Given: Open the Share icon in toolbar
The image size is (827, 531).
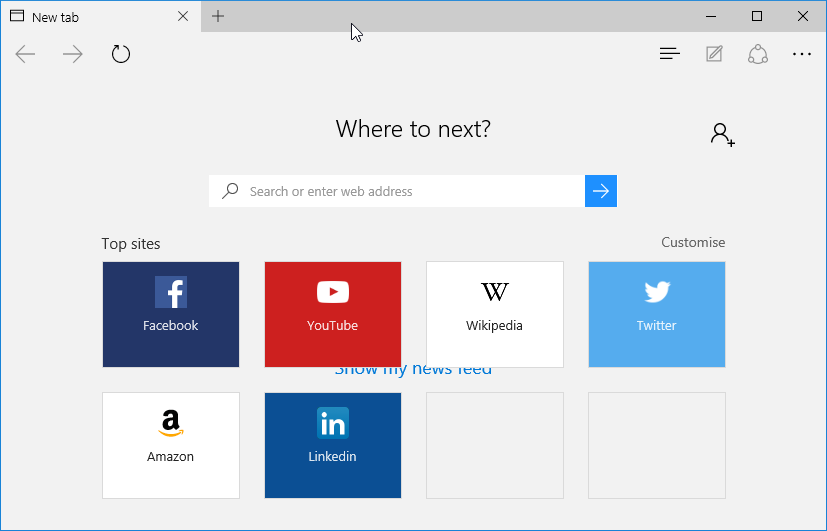Looking at the screenshot, I should pyautogui.click(x=758, y=54).
